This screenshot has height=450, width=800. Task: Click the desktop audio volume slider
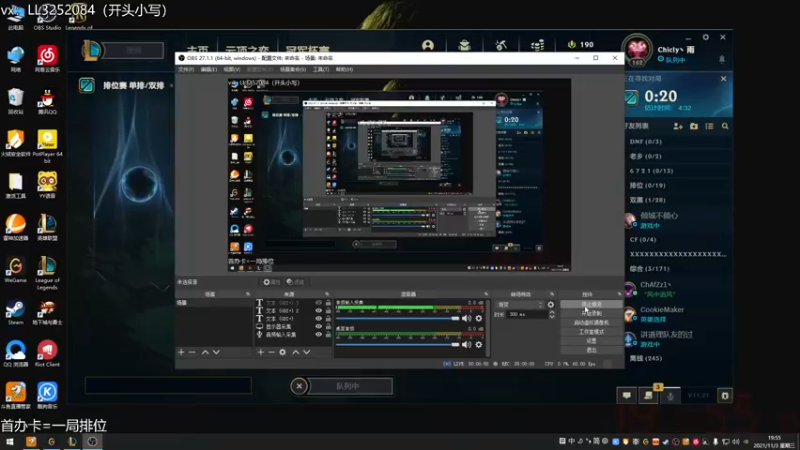point(397,344)
